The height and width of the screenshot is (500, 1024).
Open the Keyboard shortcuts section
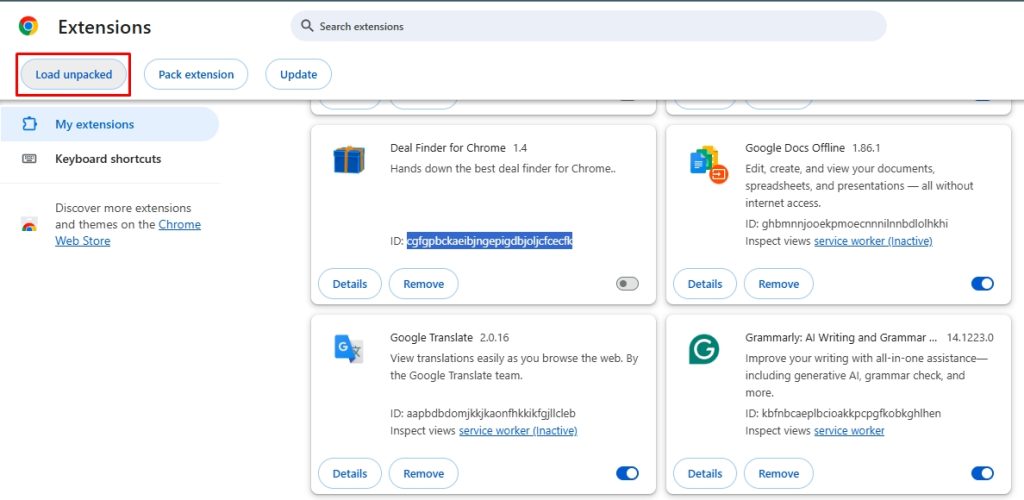[110, 159]
